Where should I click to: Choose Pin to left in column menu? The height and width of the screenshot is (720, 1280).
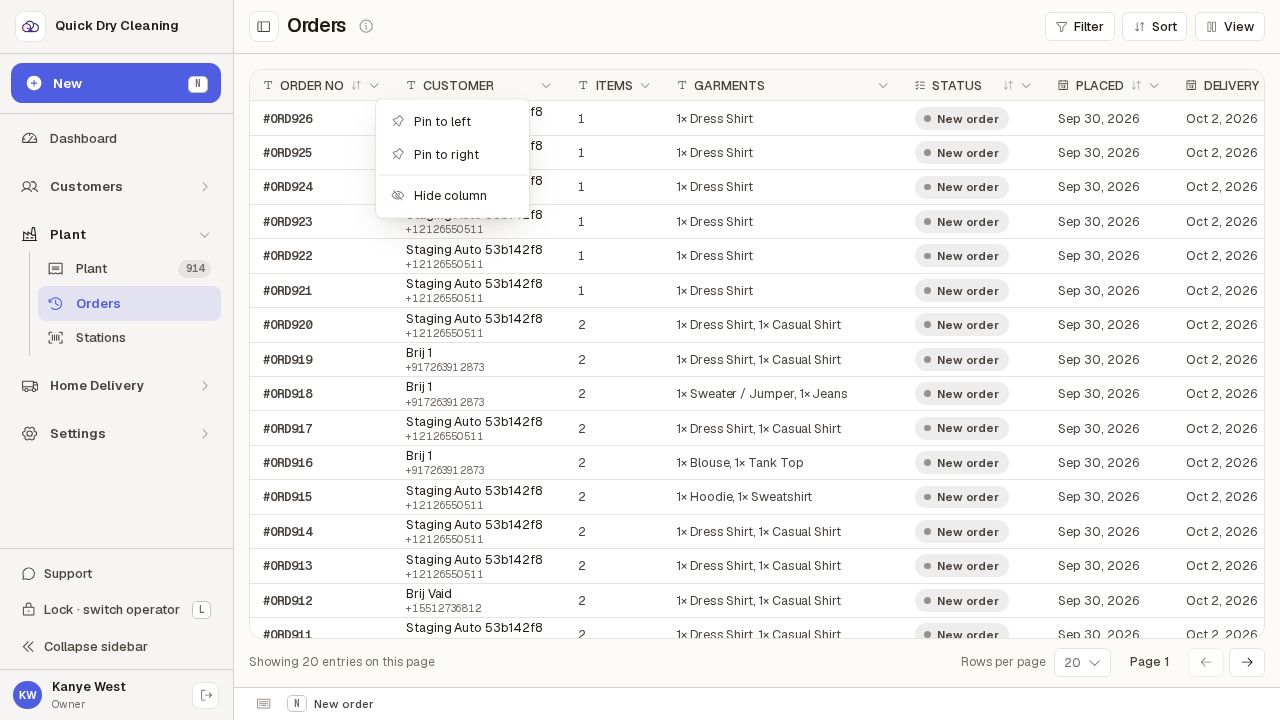pyautogui.click(x=452, y=122)
